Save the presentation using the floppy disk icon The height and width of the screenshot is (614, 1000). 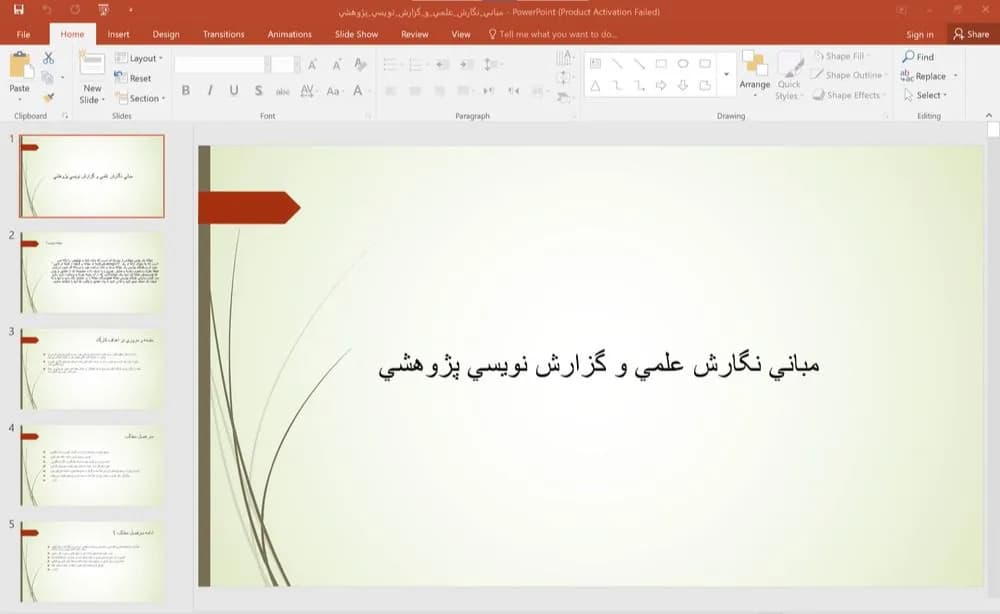18,10
